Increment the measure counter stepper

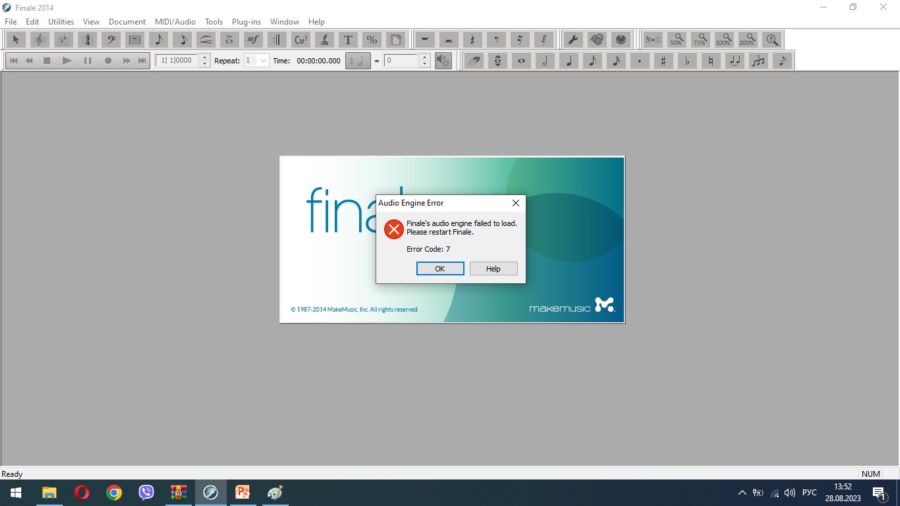pos(205,57)
